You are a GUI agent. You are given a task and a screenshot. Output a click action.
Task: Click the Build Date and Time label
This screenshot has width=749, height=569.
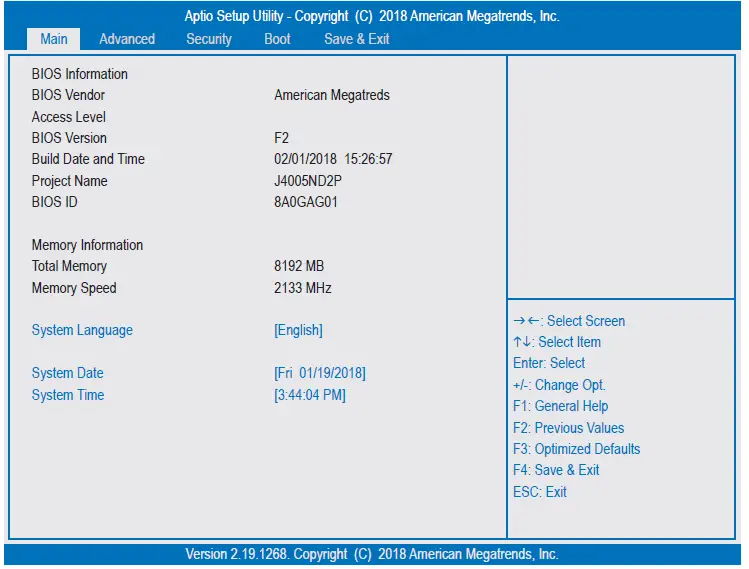pos(88,159)
